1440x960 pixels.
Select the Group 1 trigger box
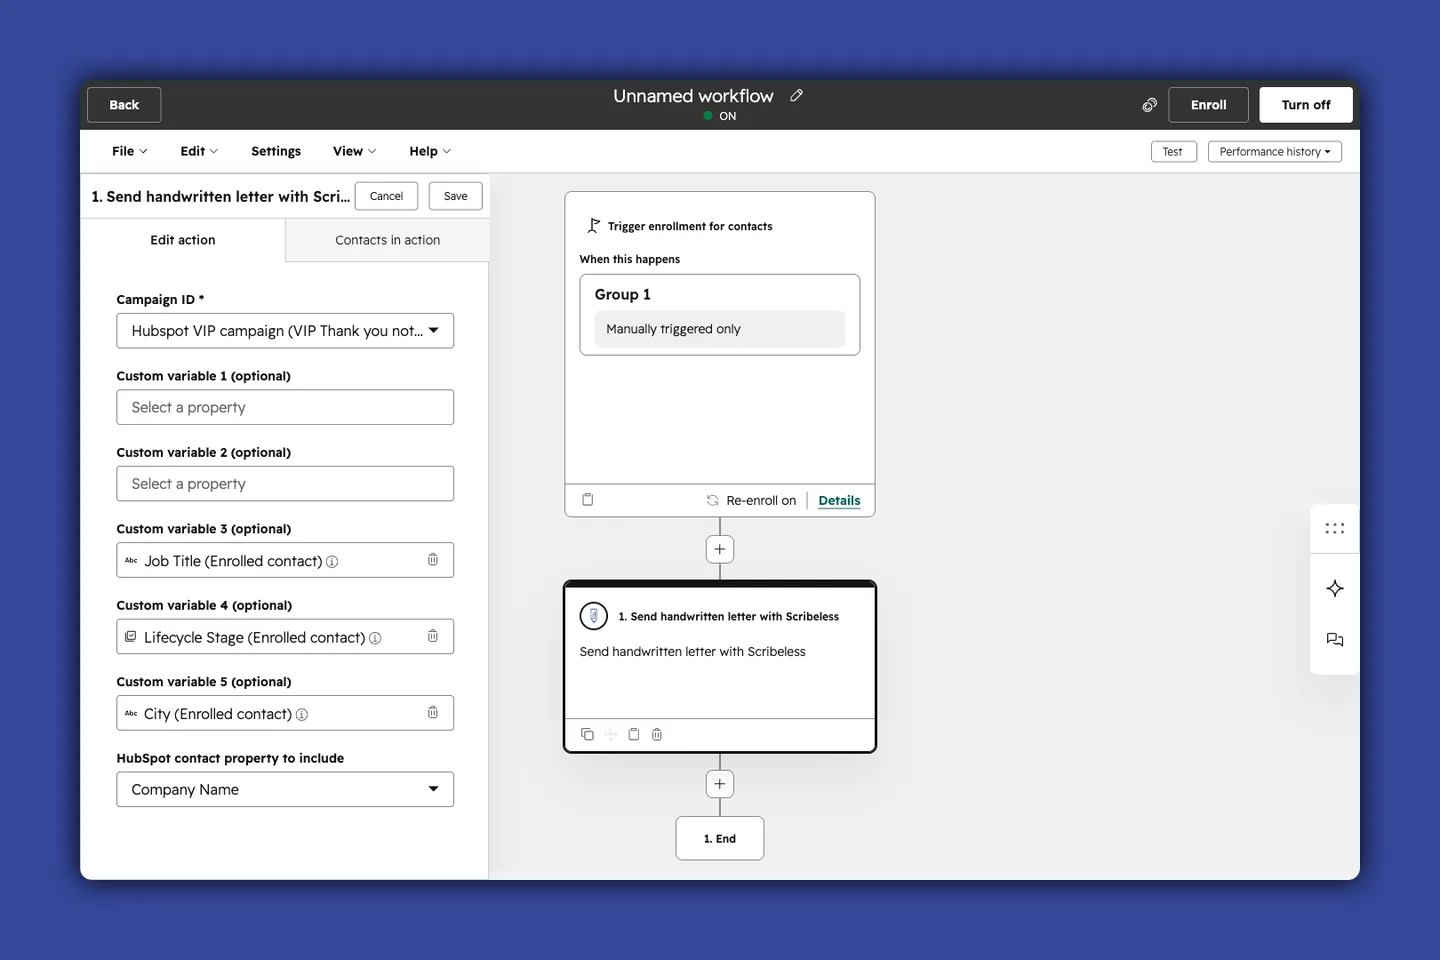[720, 315]
